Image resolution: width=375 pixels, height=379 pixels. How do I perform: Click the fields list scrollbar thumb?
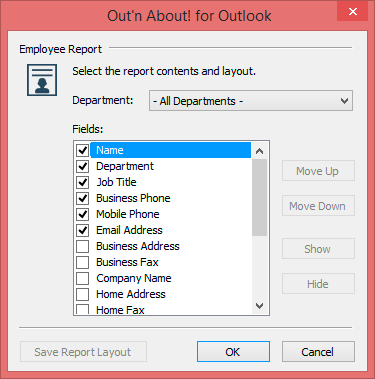(x=259, y=197)
